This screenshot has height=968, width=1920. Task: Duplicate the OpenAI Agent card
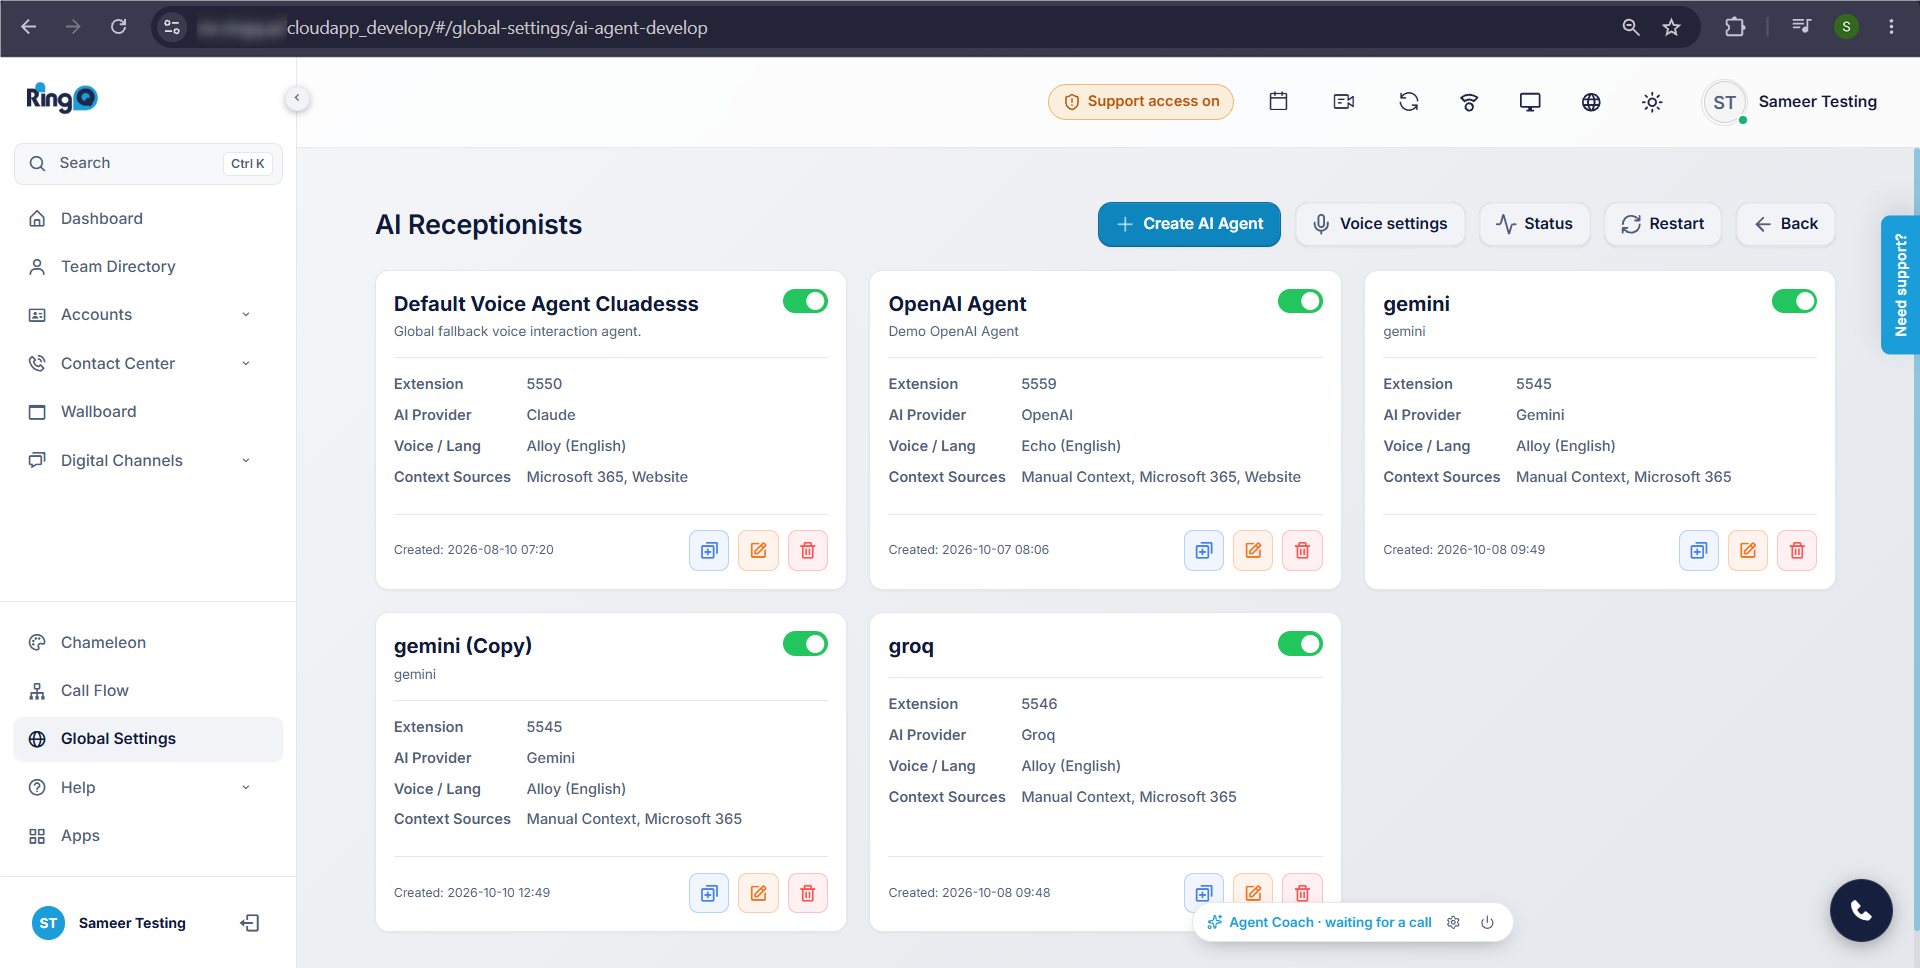(1204, 550)
